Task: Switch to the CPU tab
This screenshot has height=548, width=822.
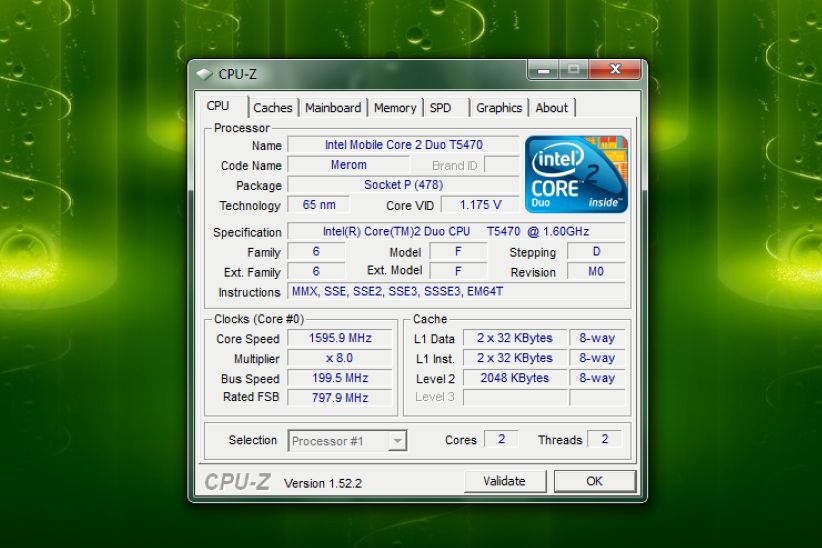Action: [219, 106]
